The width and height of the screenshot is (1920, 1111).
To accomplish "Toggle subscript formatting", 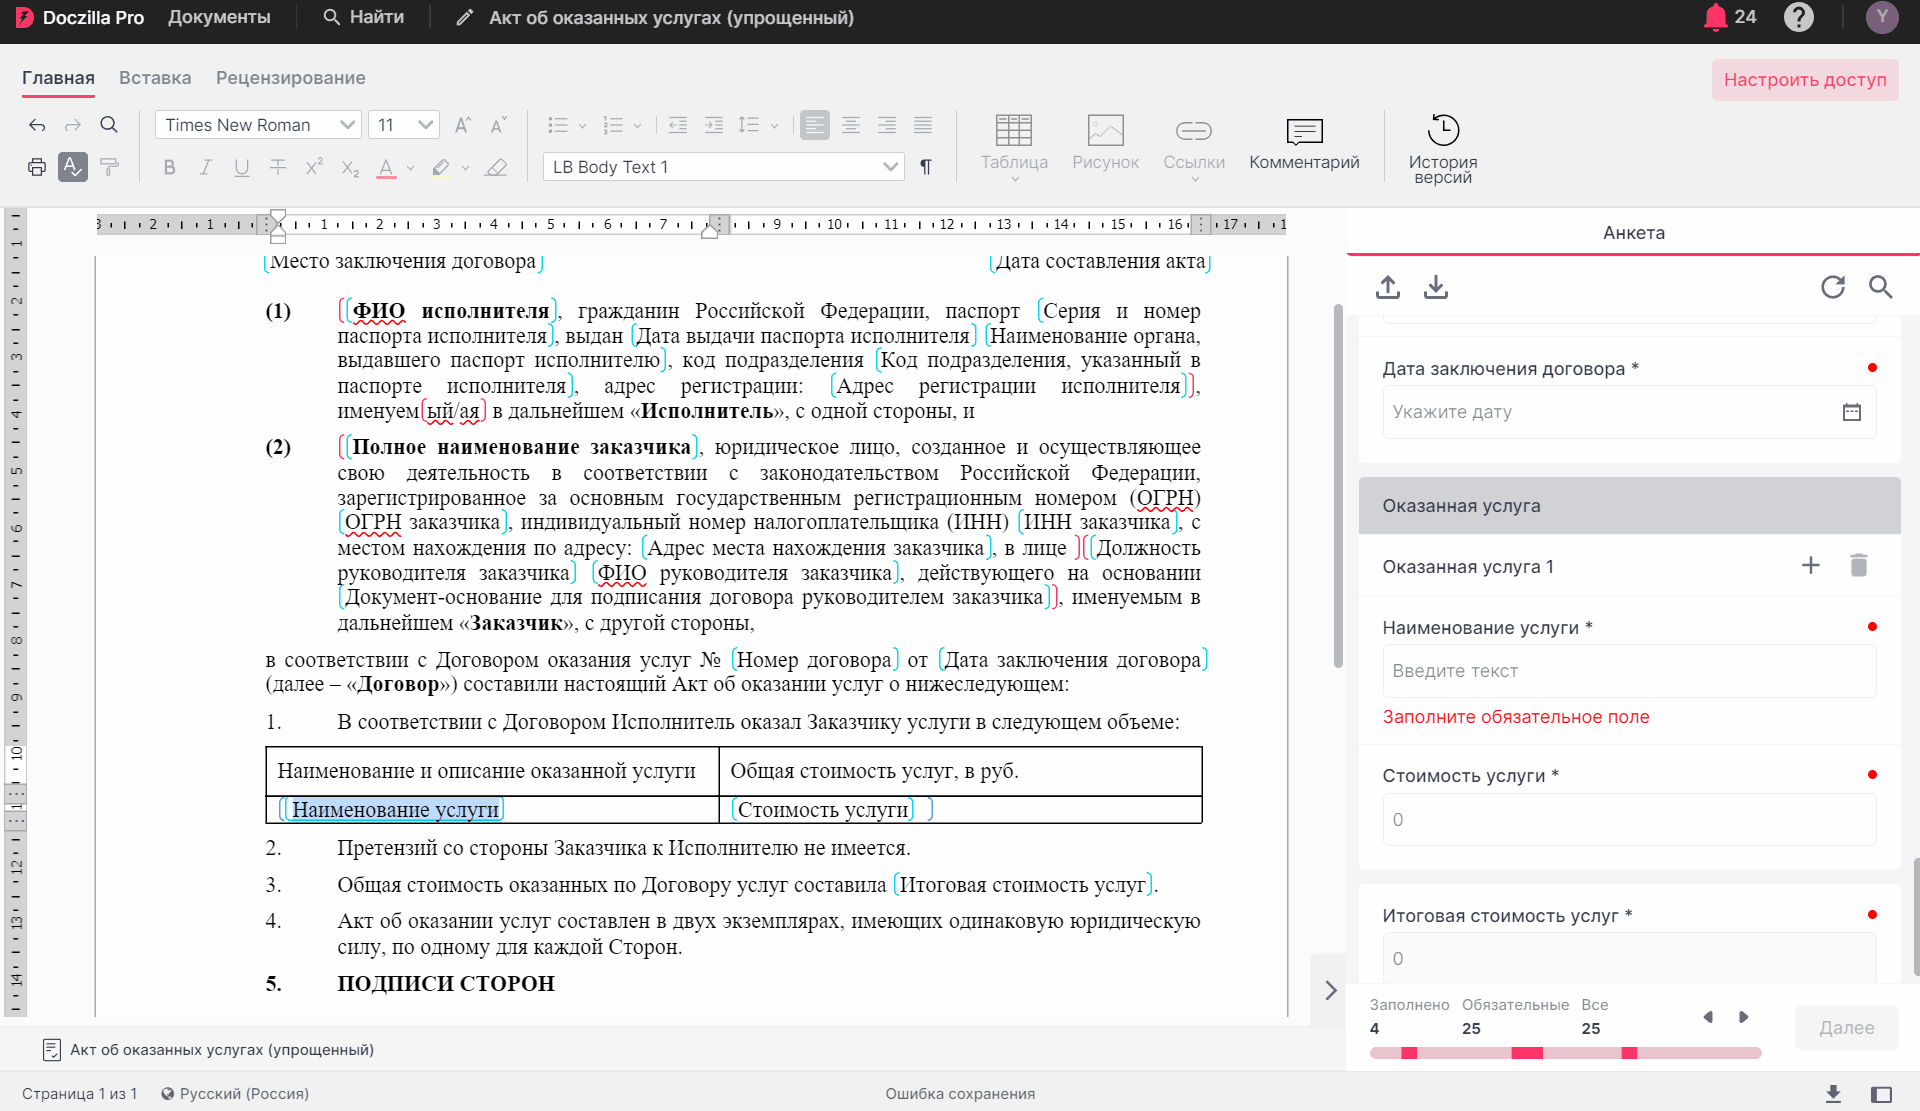I will (x=350, y=167).
